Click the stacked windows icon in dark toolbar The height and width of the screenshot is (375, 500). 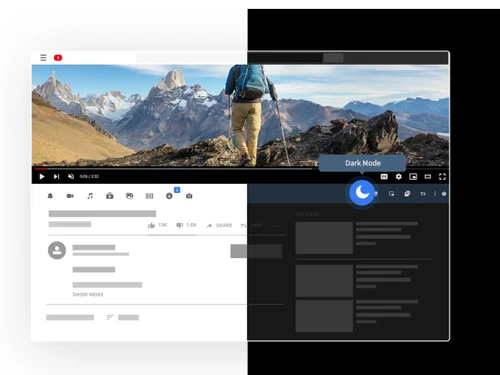click(407, 194)
